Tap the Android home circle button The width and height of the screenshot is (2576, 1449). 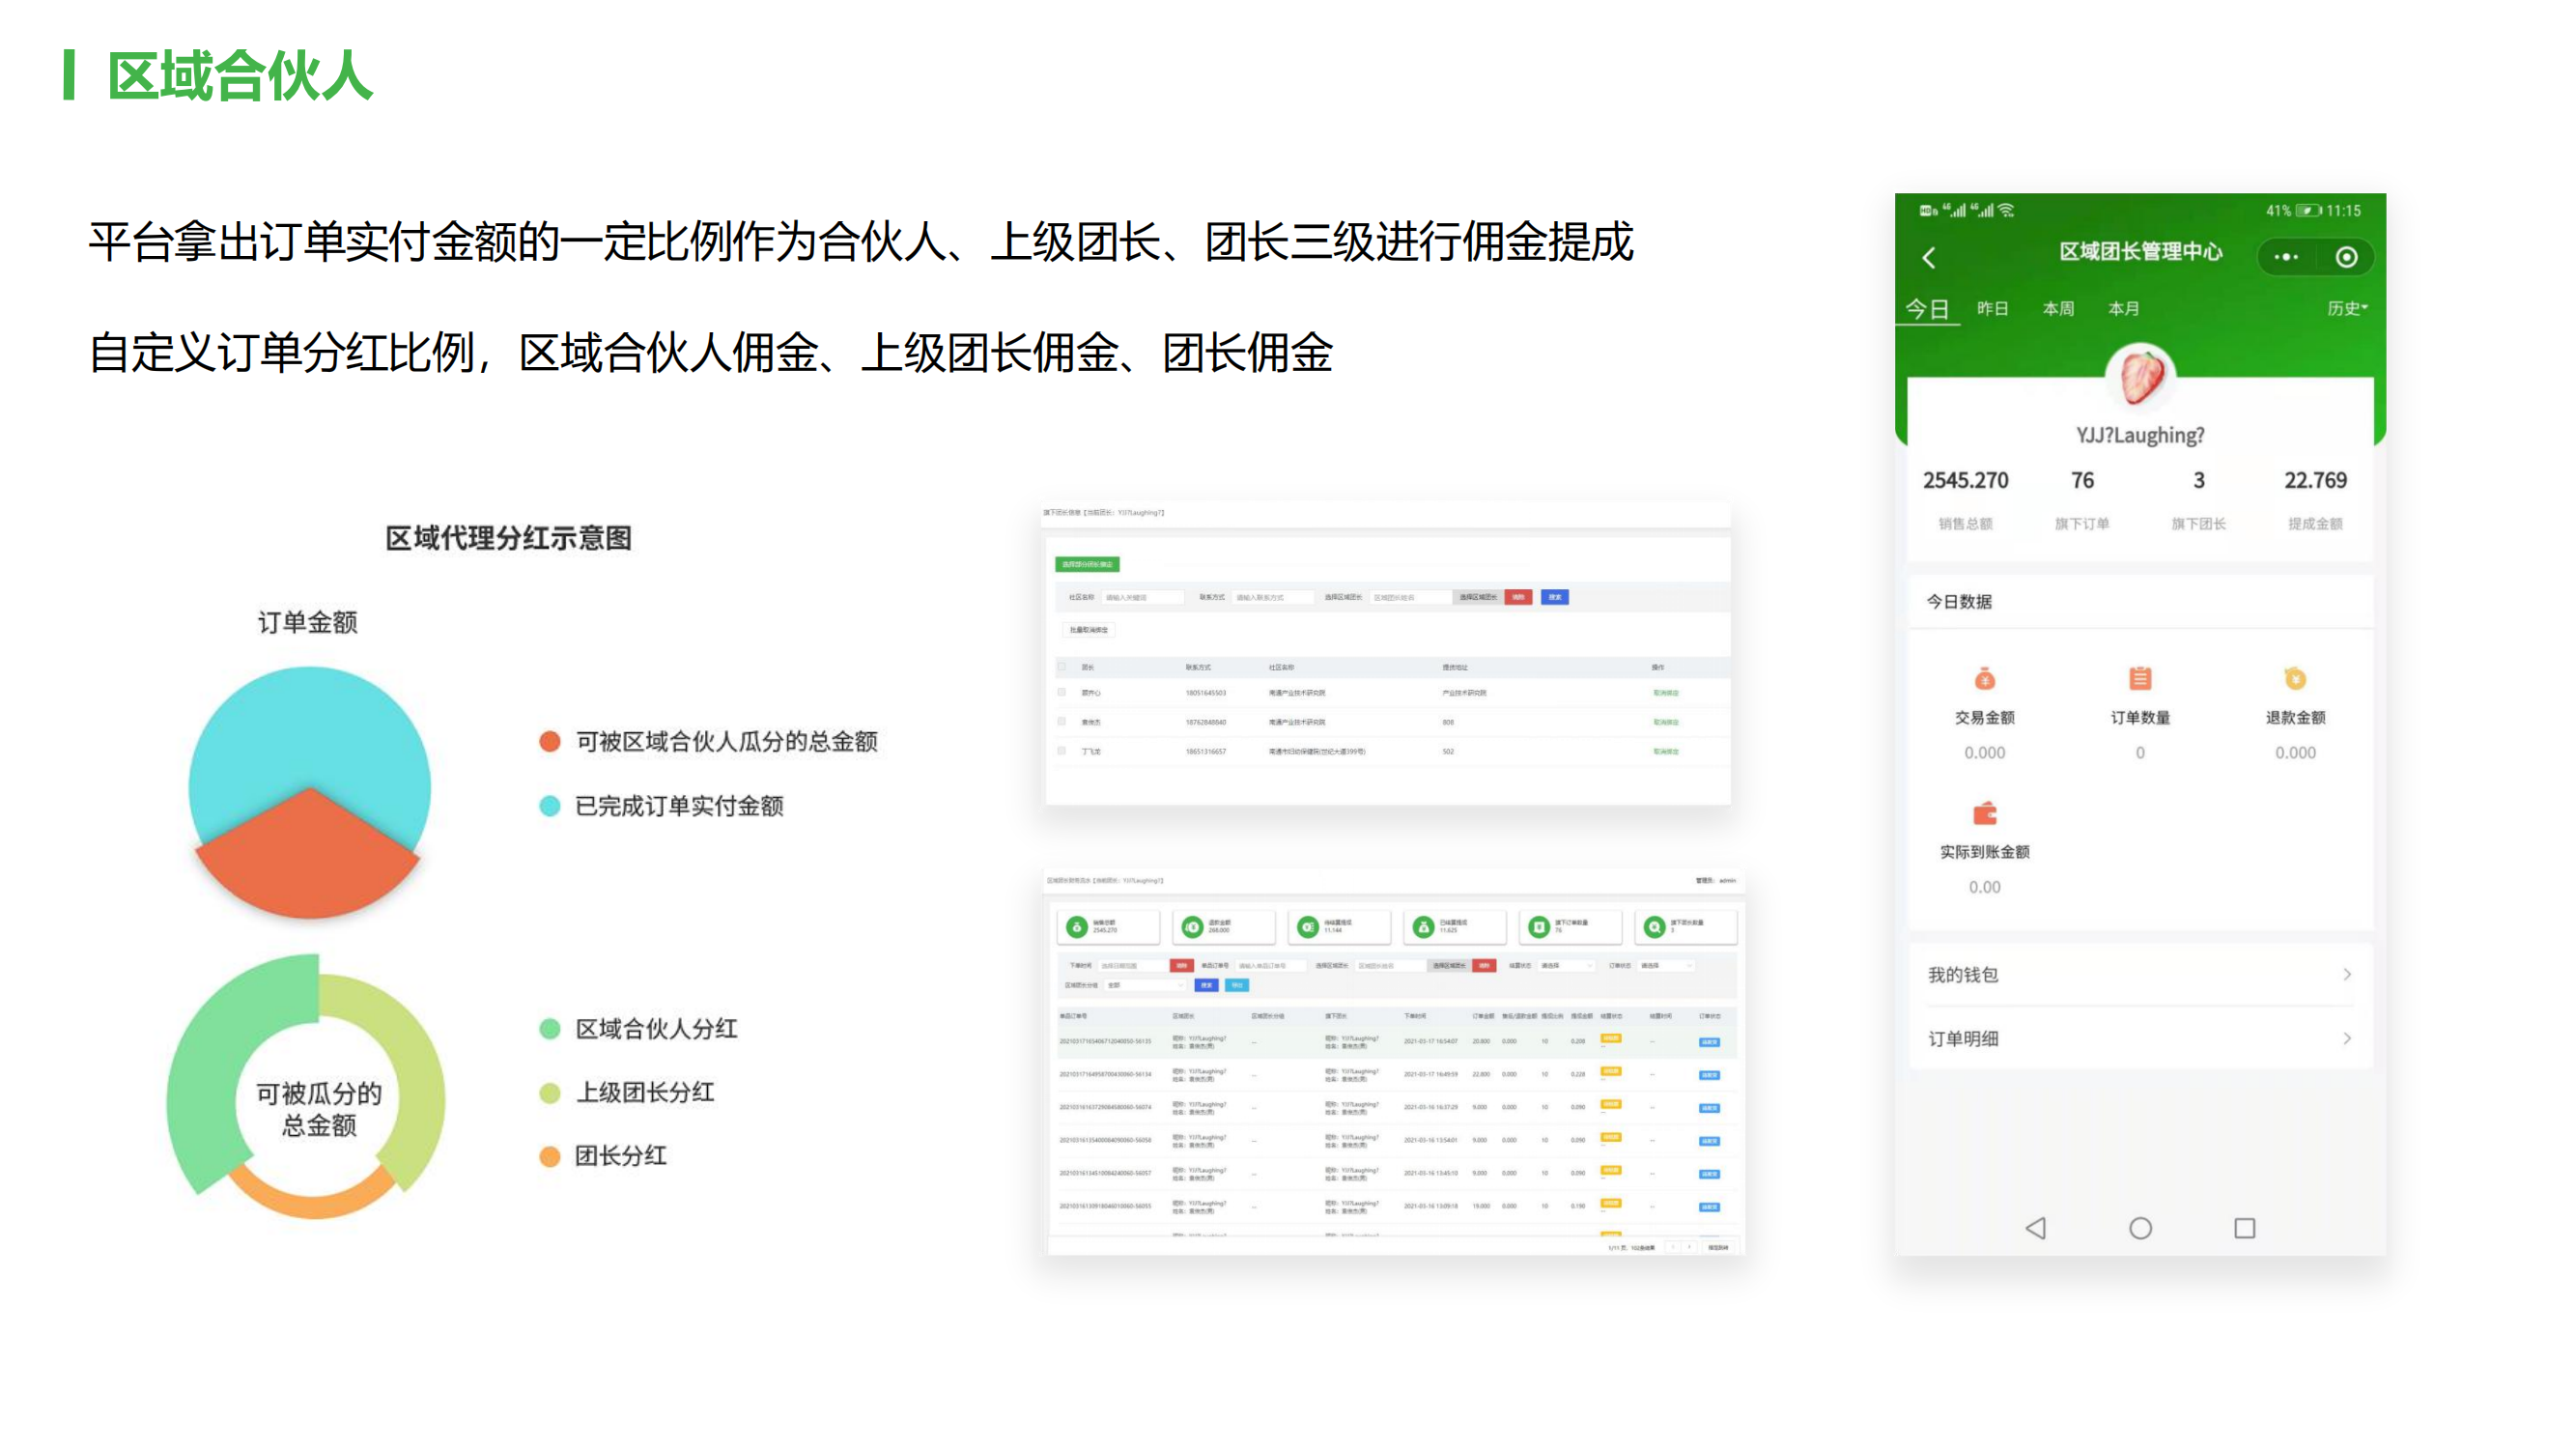click(2140, 1227)
